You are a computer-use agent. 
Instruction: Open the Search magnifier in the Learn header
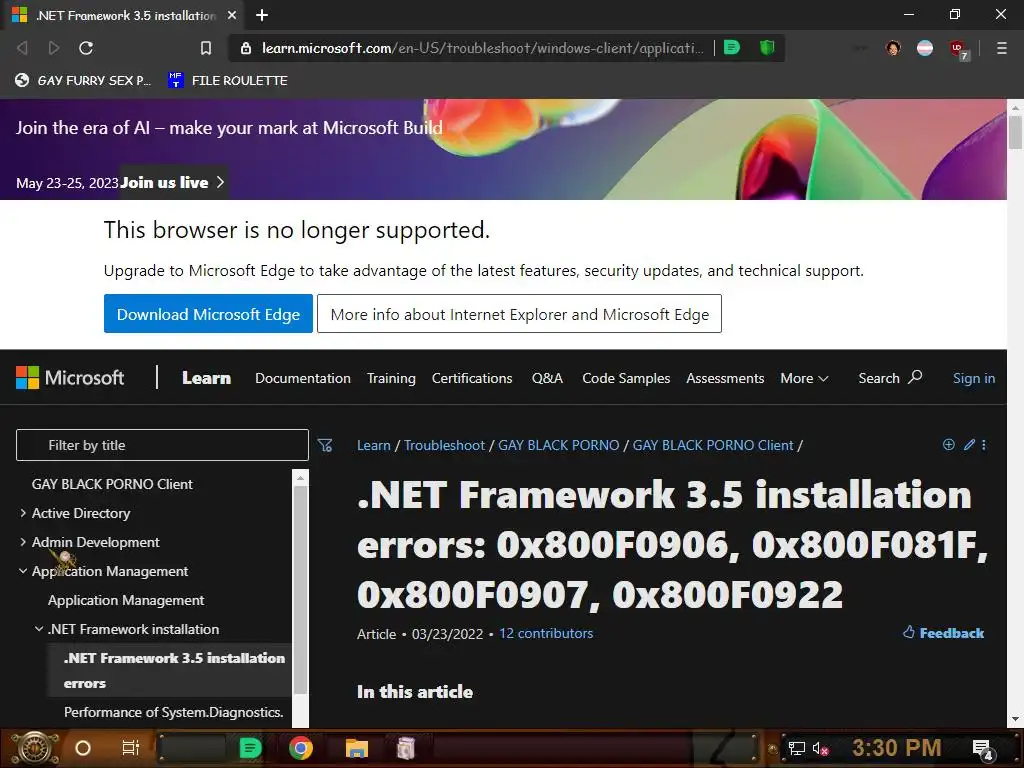click(889, 377)
